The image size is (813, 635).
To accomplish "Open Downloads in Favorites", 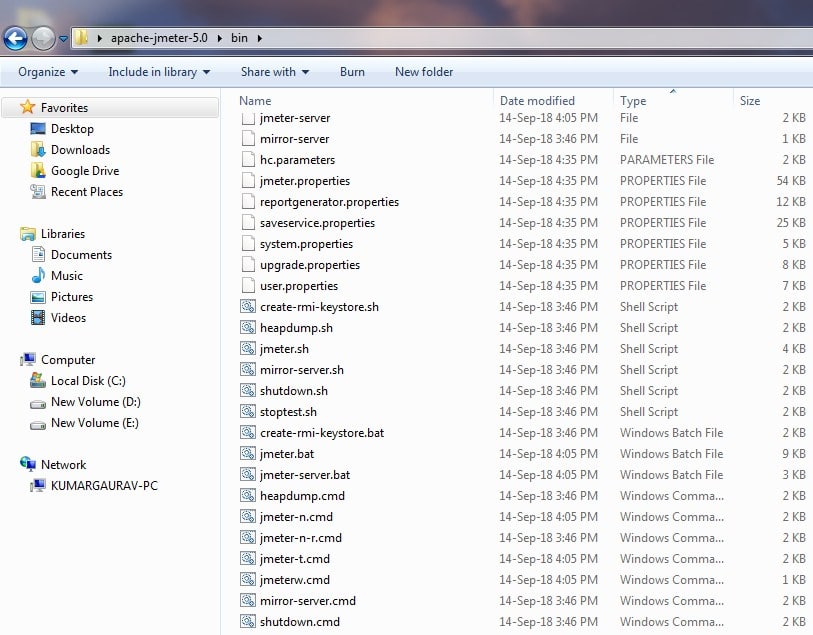I will click(80, 150).
